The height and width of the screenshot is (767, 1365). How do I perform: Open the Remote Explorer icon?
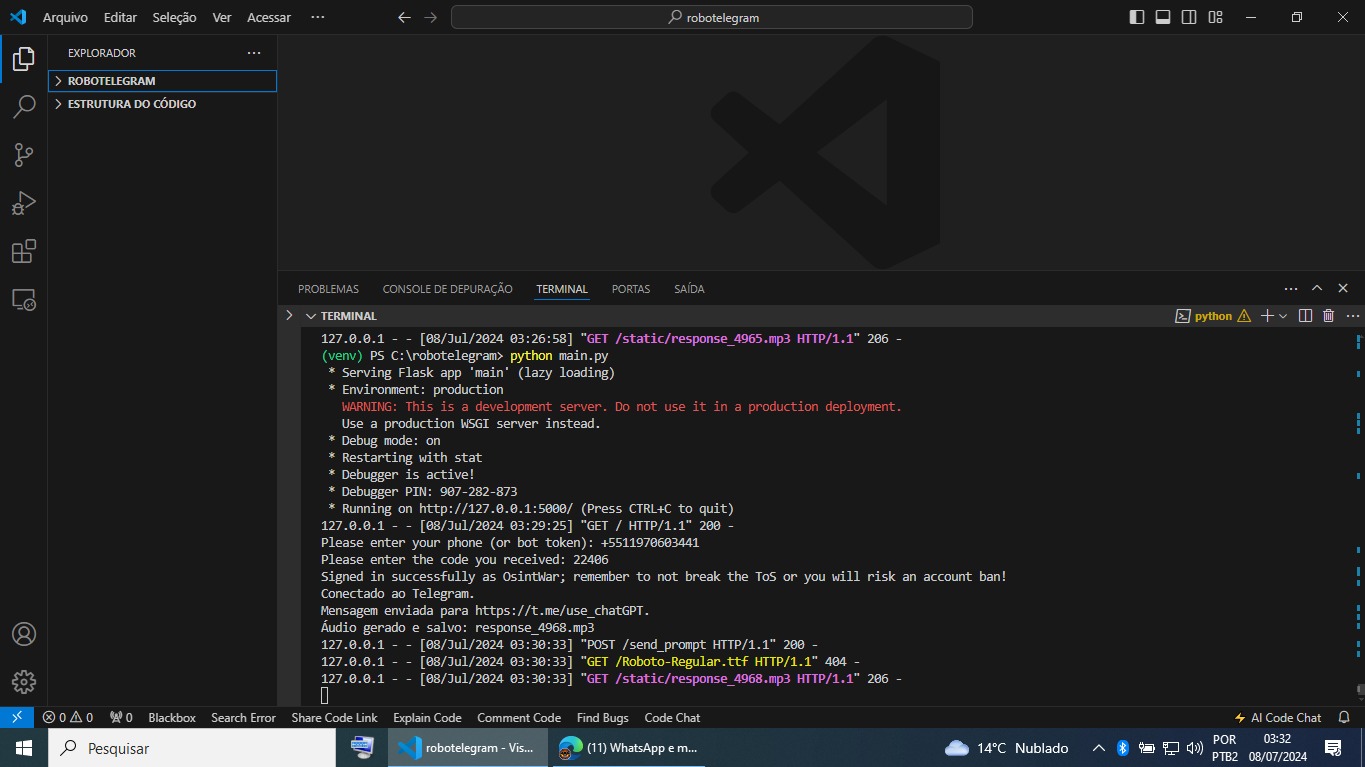coord(24,299)
